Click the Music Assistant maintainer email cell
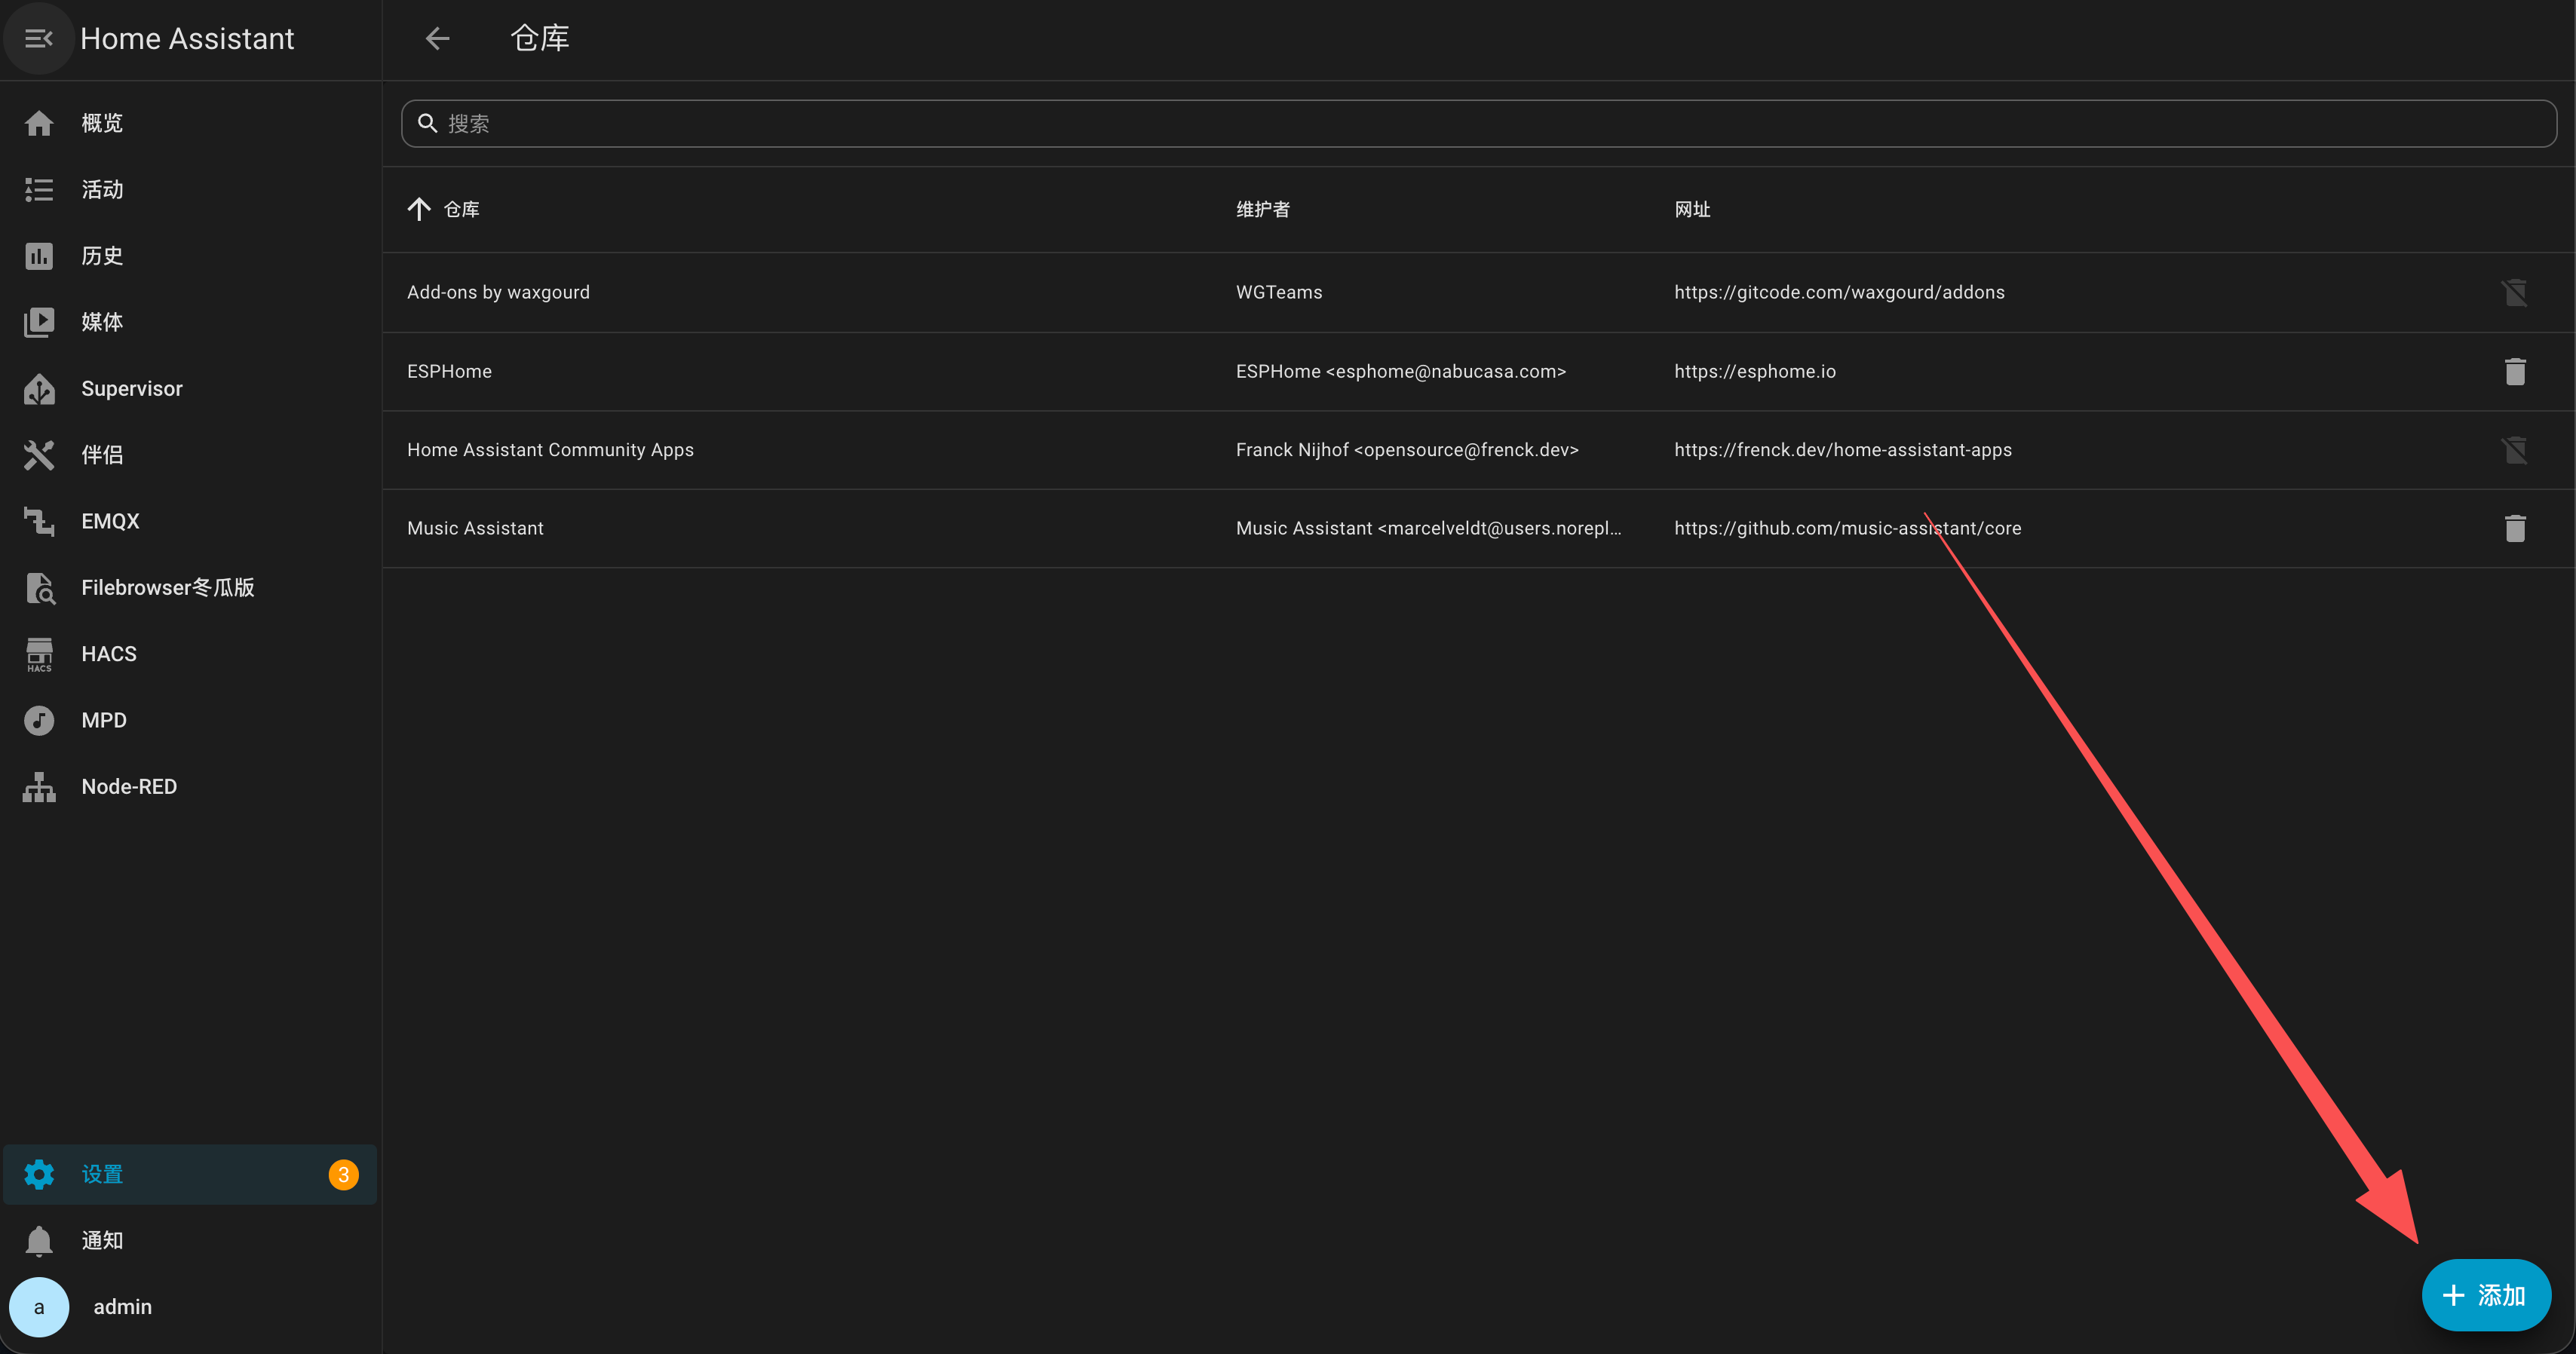The width and height of the screenshot is (2576, 1354). point(1428,528)
